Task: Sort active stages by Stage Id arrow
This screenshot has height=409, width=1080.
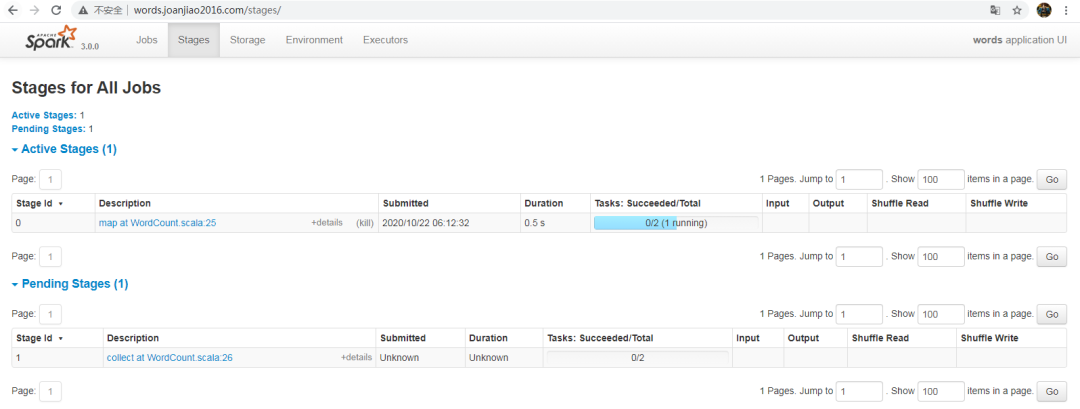Action: click(61, 204)
